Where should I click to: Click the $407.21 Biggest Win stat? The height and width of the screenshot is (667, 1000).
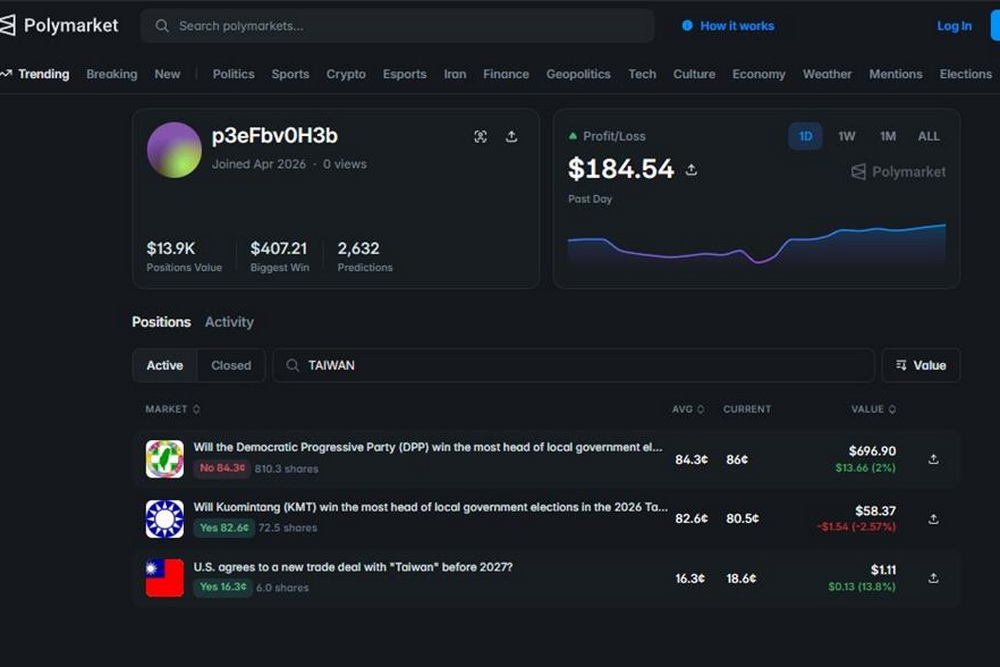[x=279, y=256]
